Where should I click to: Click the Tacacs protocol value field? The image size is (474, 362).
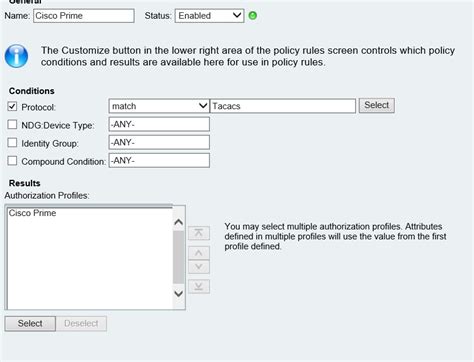click(283, 106)
